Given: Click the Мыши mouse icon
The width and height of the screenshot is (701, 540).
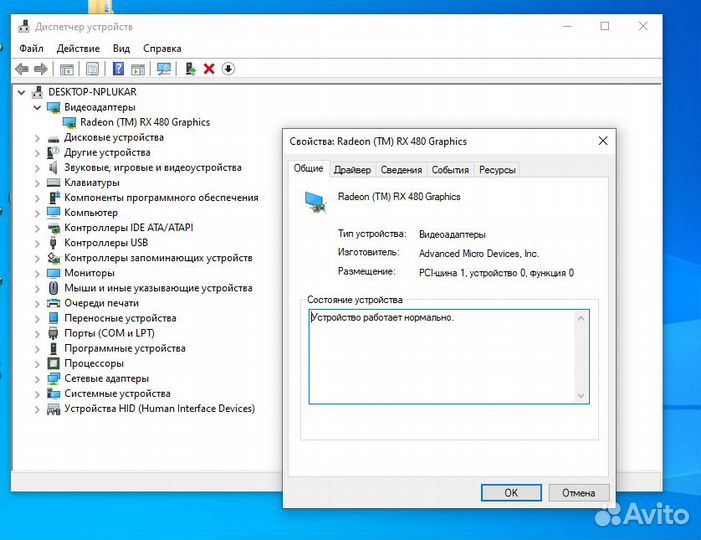Looking at the screenshot, I should (x=53, y=288).
